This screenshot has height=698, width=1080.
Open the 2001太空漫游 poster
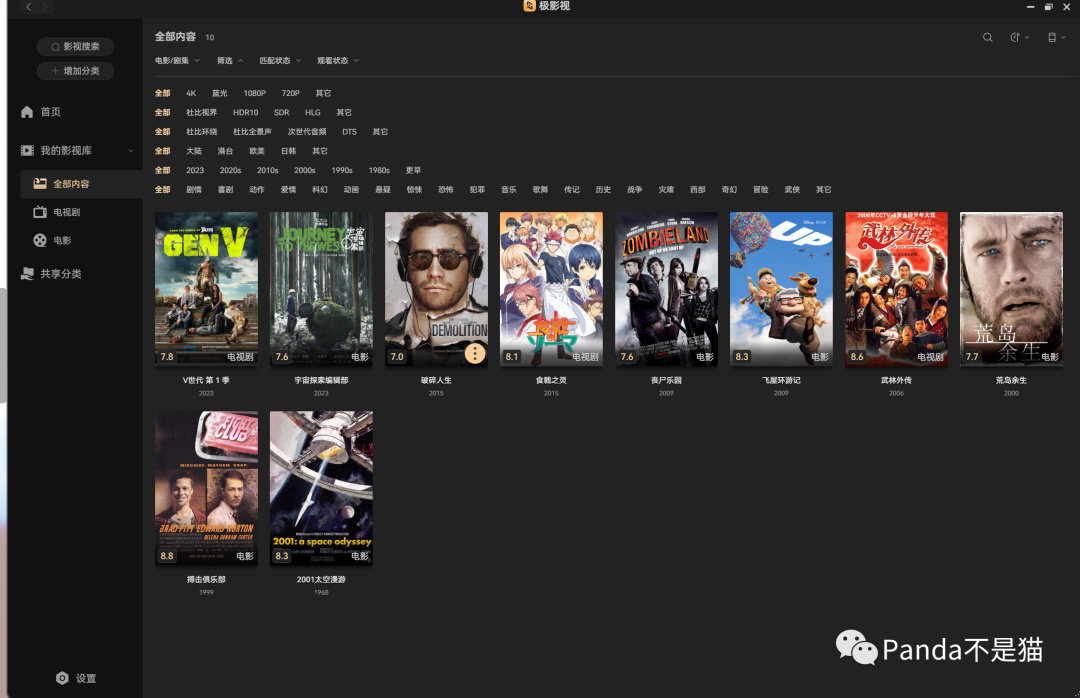(x=321, y=489)
